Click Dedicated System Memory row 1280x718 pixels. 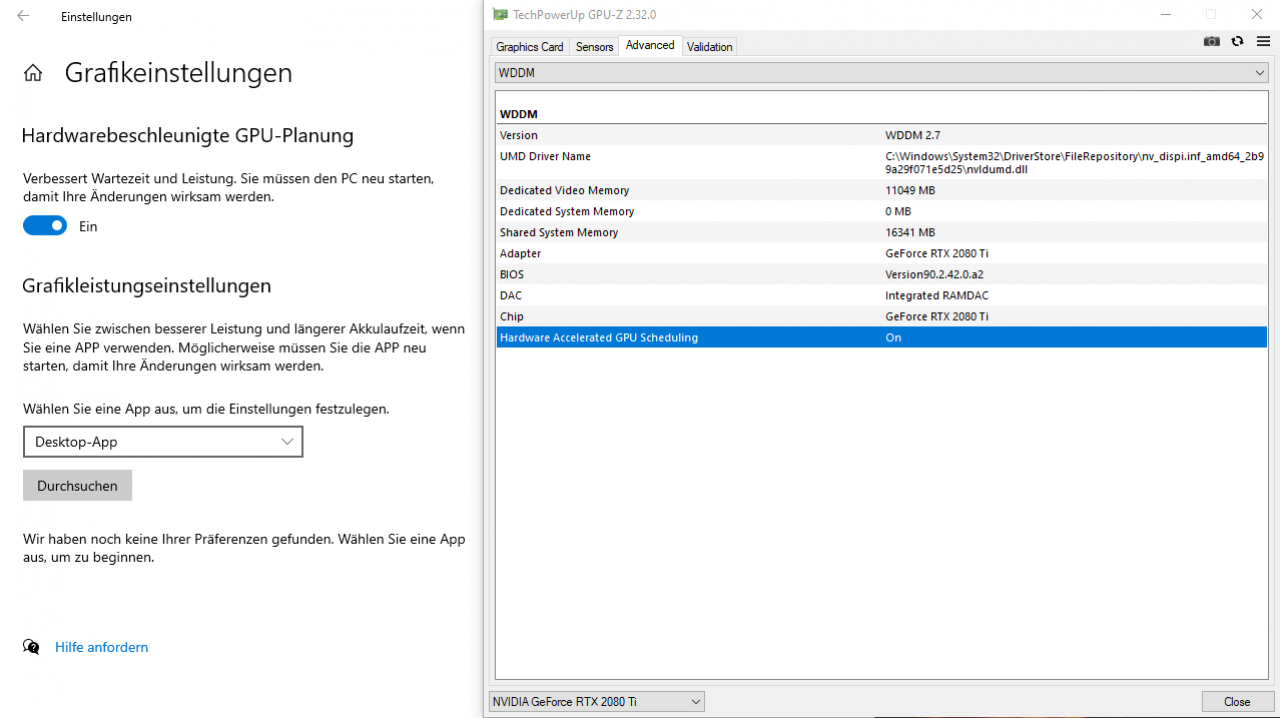881,211
